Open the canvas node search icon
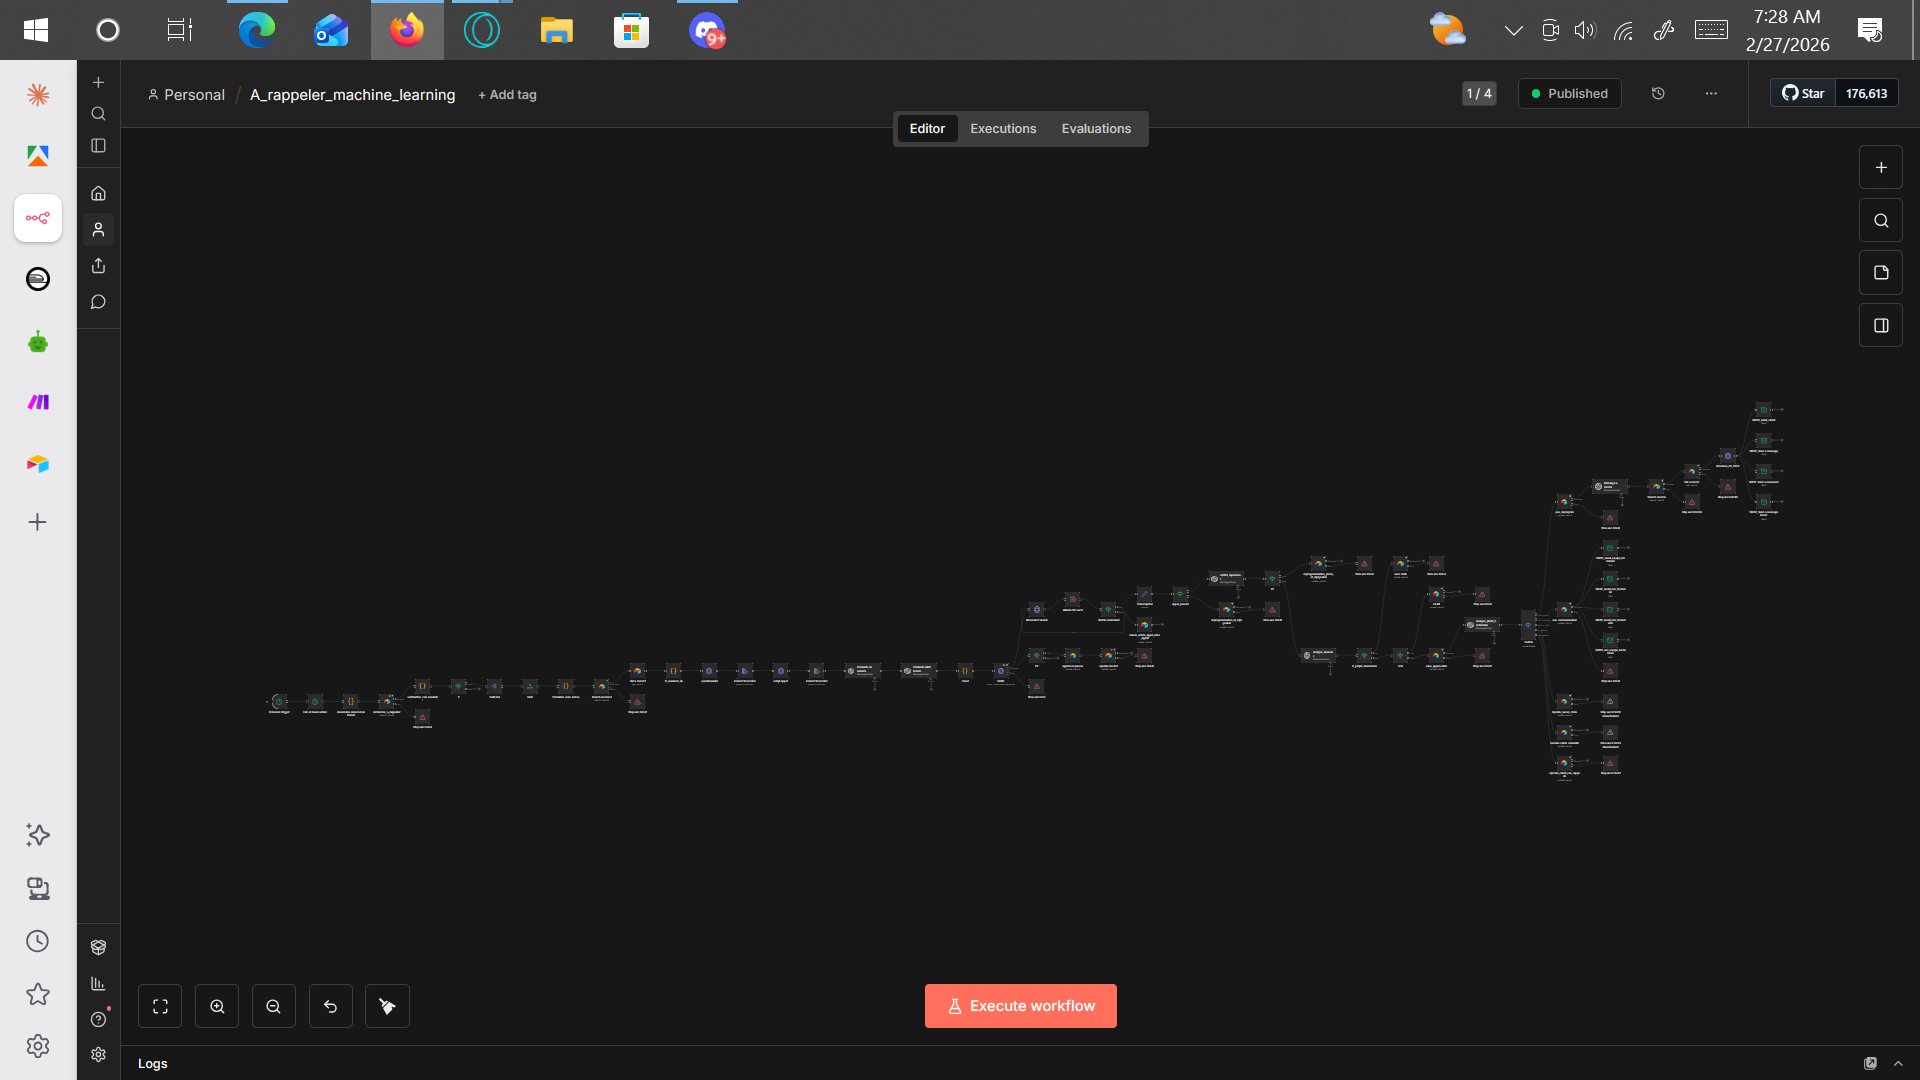The width and height of the screenshot is (1920, 1080). (1881, 221)
